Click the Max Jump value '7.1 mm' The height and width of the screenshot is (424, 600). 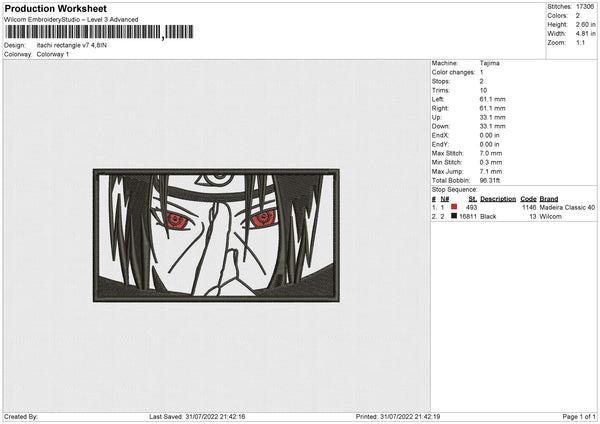(x=491, y=172)
